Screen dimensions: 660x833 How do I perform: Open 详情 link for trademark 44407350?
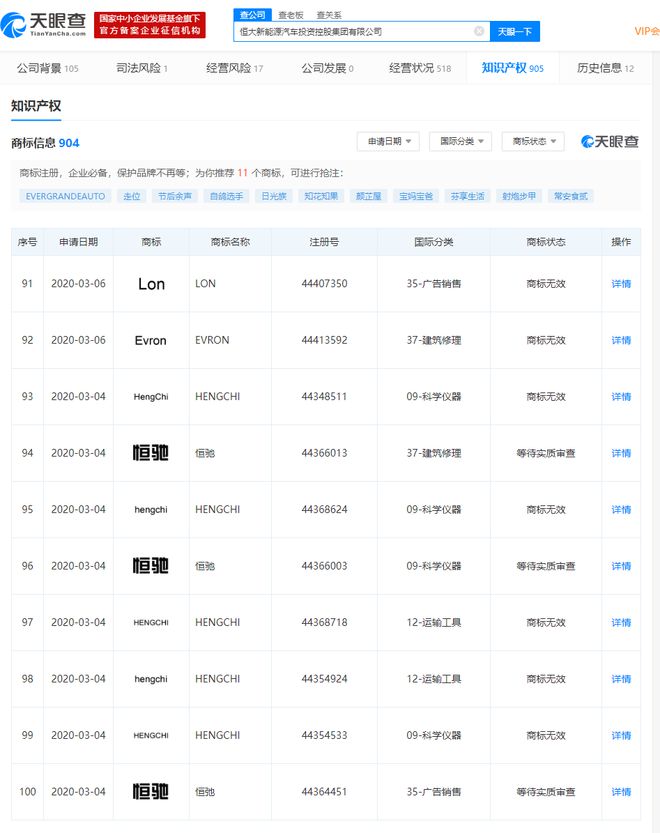[621, 284]
